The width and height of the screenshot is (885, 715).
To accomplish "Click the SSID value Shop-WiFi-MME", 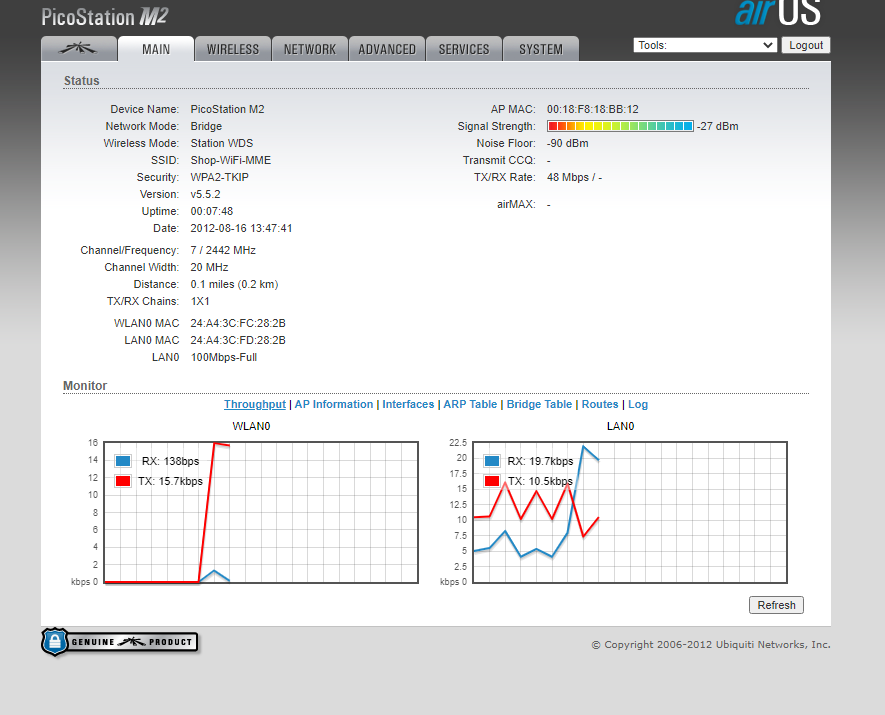I will 230,160.
